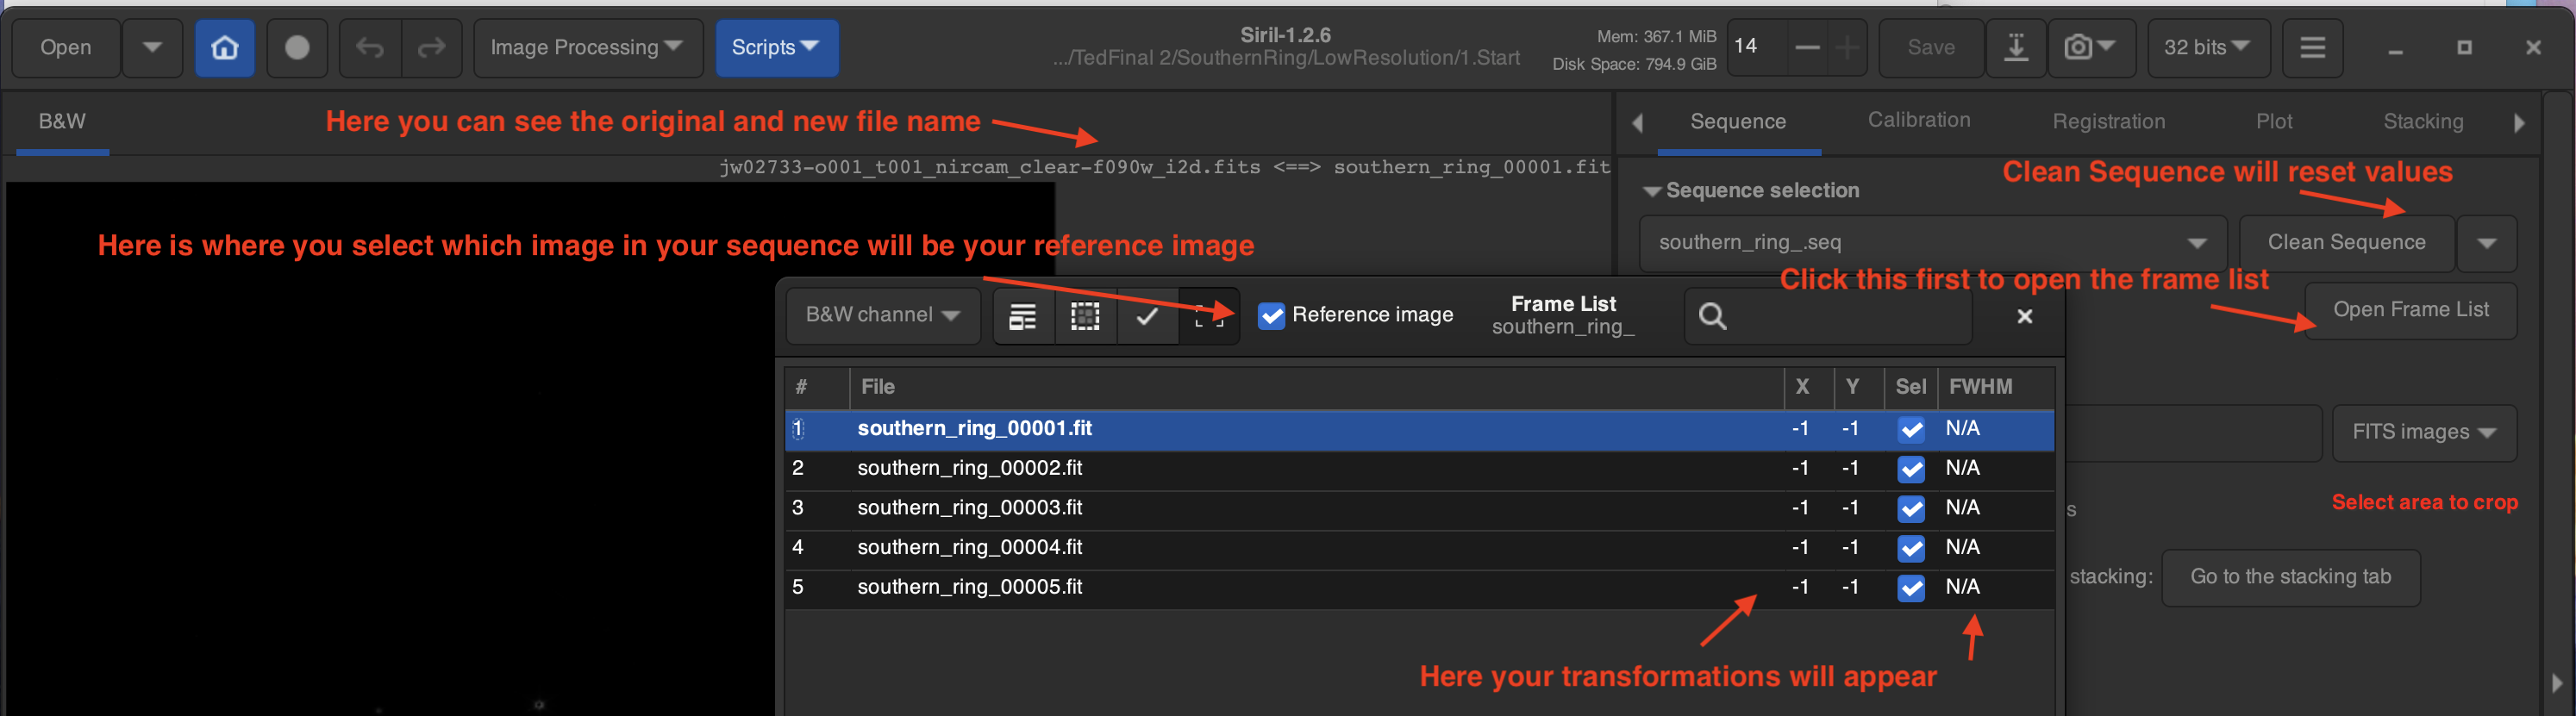Screen dimensions: 2576x716
Task: Click the search magnifier in Frame List
Action: (1712, 316)
